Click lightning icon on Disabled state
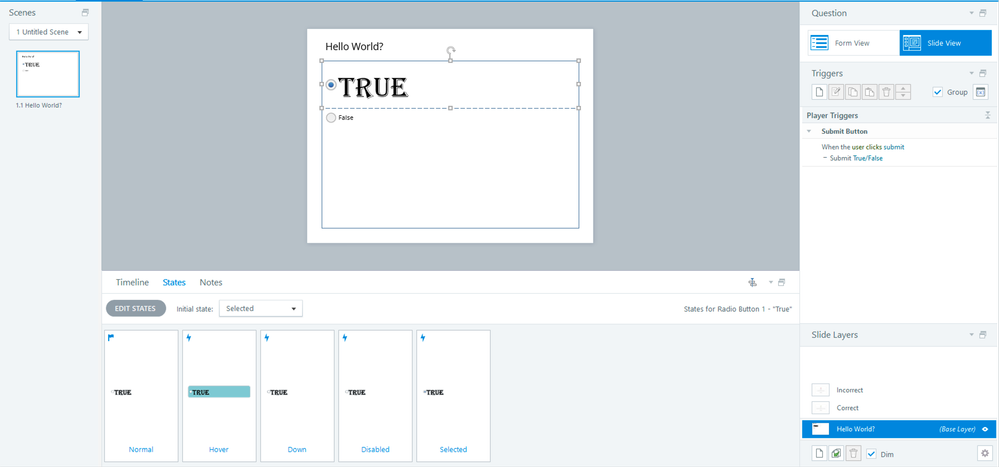This screenshot has height=467, width=999. [345, 338]
